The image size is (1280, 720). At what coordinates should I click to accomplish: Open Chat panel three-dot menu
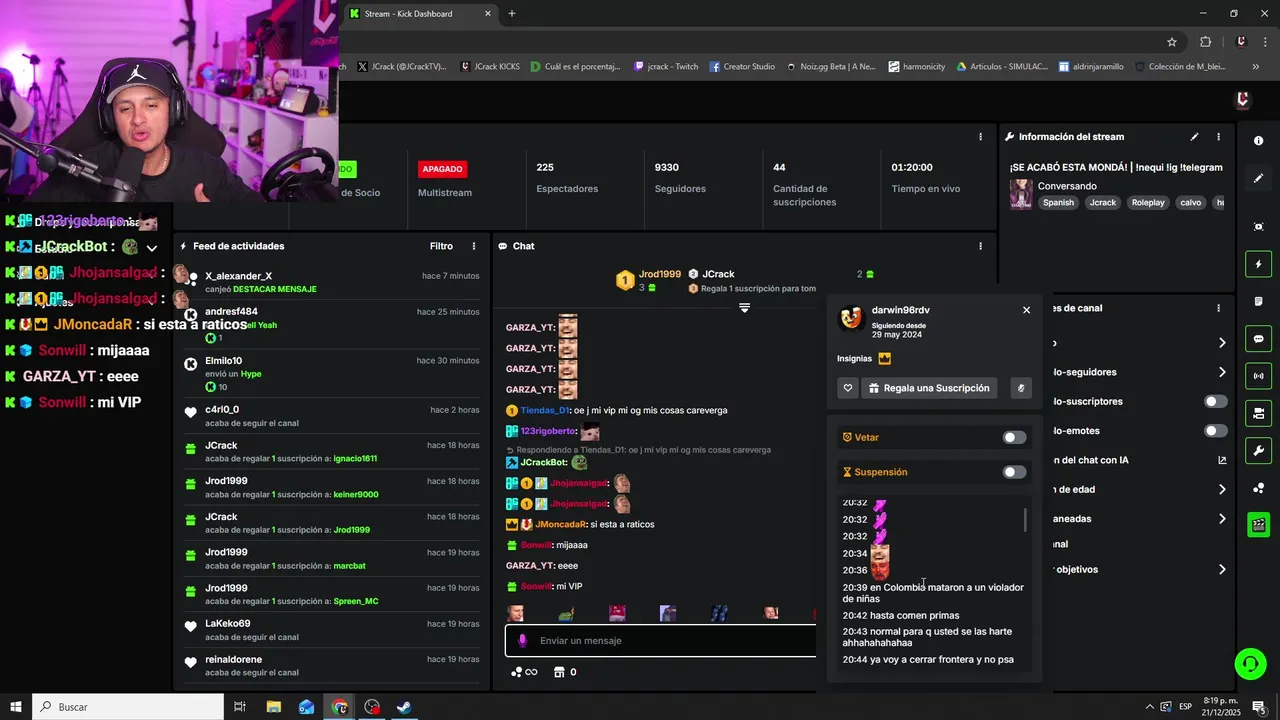(980, 246)
